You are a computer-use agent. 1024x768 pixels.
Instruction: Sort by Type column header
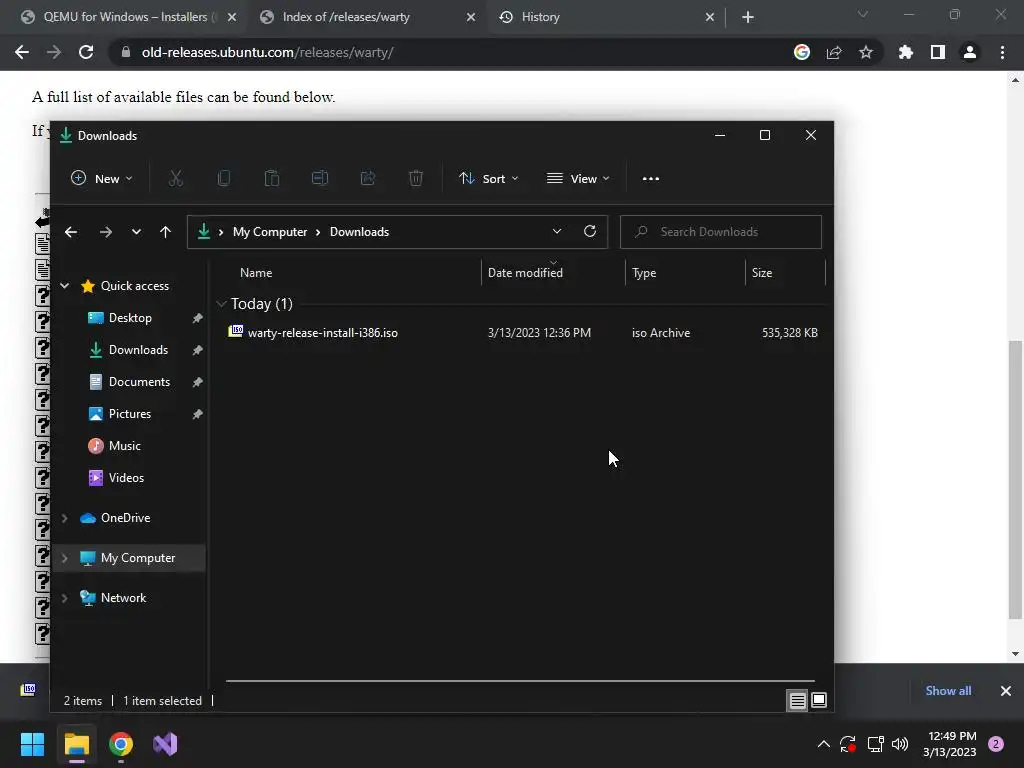pyautogui.click(x=644, y=273)
